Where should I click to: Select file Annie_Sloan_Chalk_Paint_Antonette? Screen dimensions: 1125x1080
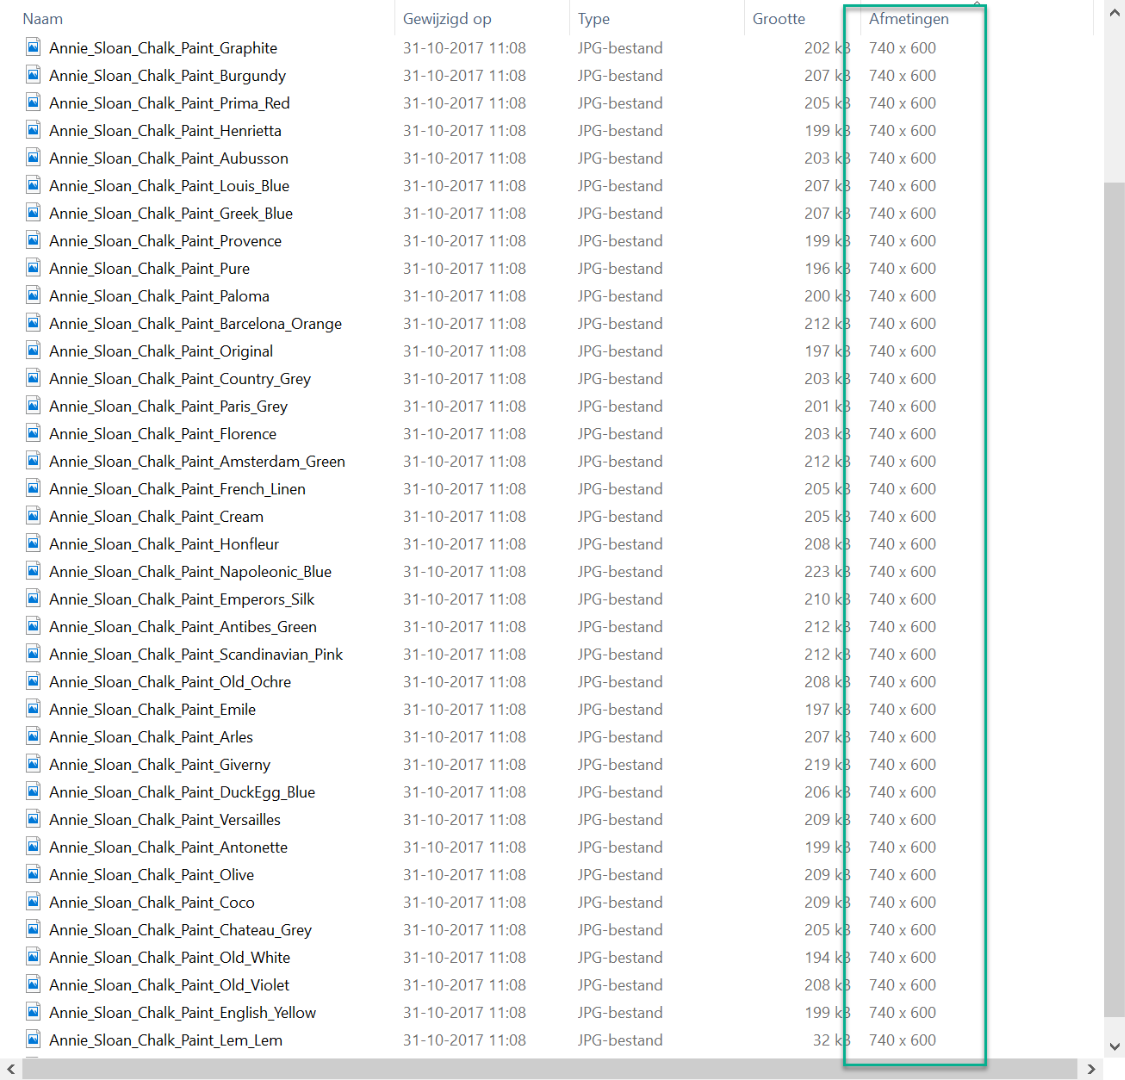point(168,847)
